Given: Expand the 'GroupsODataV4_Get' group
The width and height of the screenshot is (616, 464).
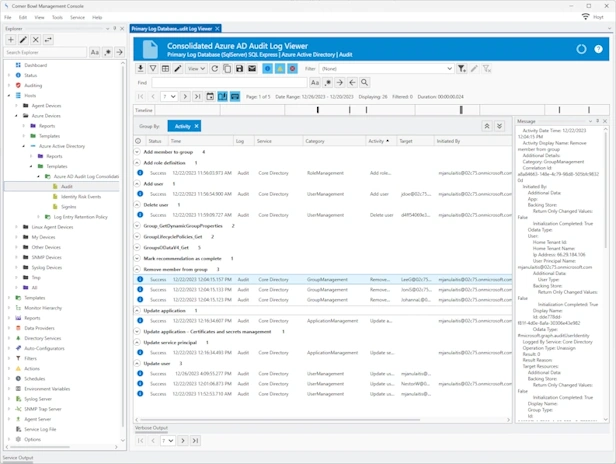Looking at the screenshot, I should pyautogui.click(x=137, y=247).
